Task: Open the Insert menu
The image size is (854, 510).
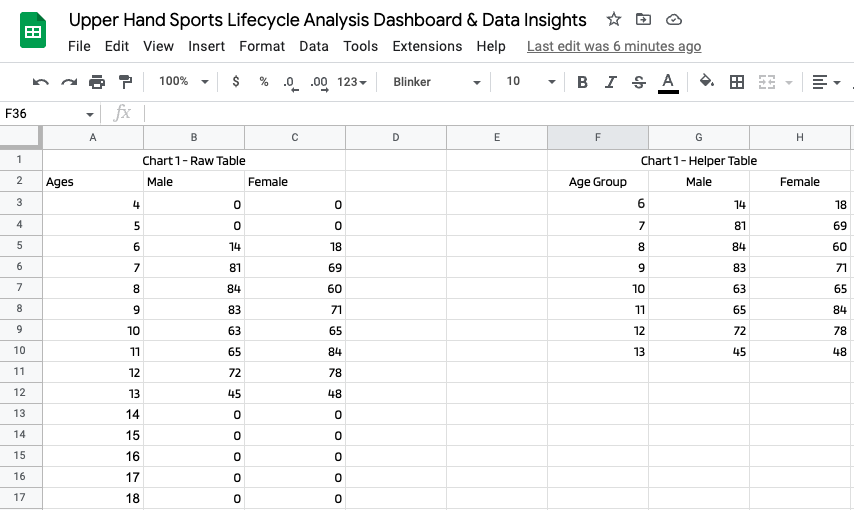Action: pyautogui.click(x=206, y=46)
